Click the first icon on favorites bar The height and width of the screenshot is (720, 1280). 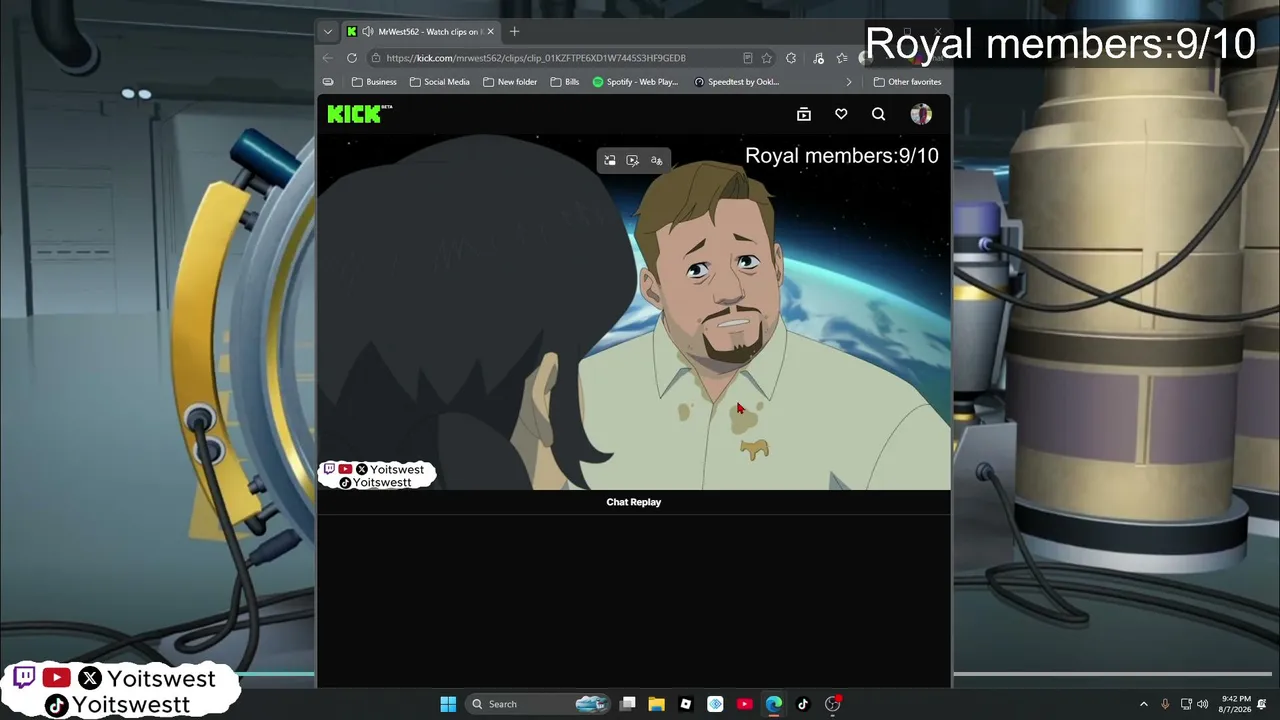pos(328,82)
